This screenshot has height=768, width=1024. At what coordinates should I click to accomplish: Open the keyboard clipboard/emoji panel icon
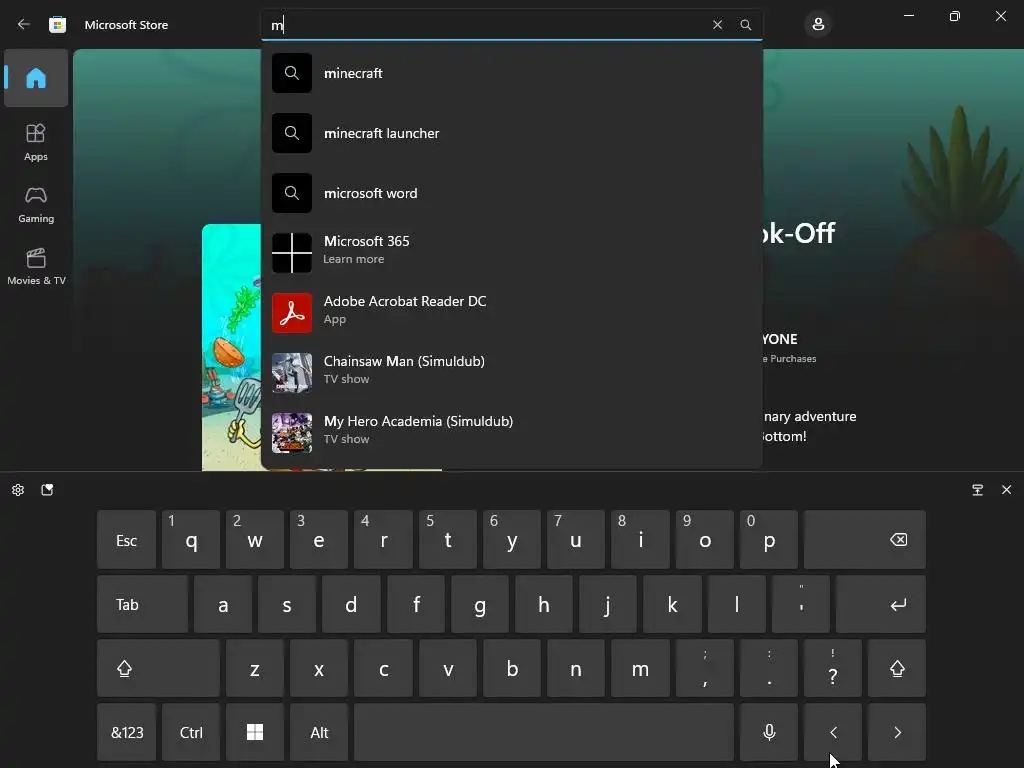coord(47,490)
